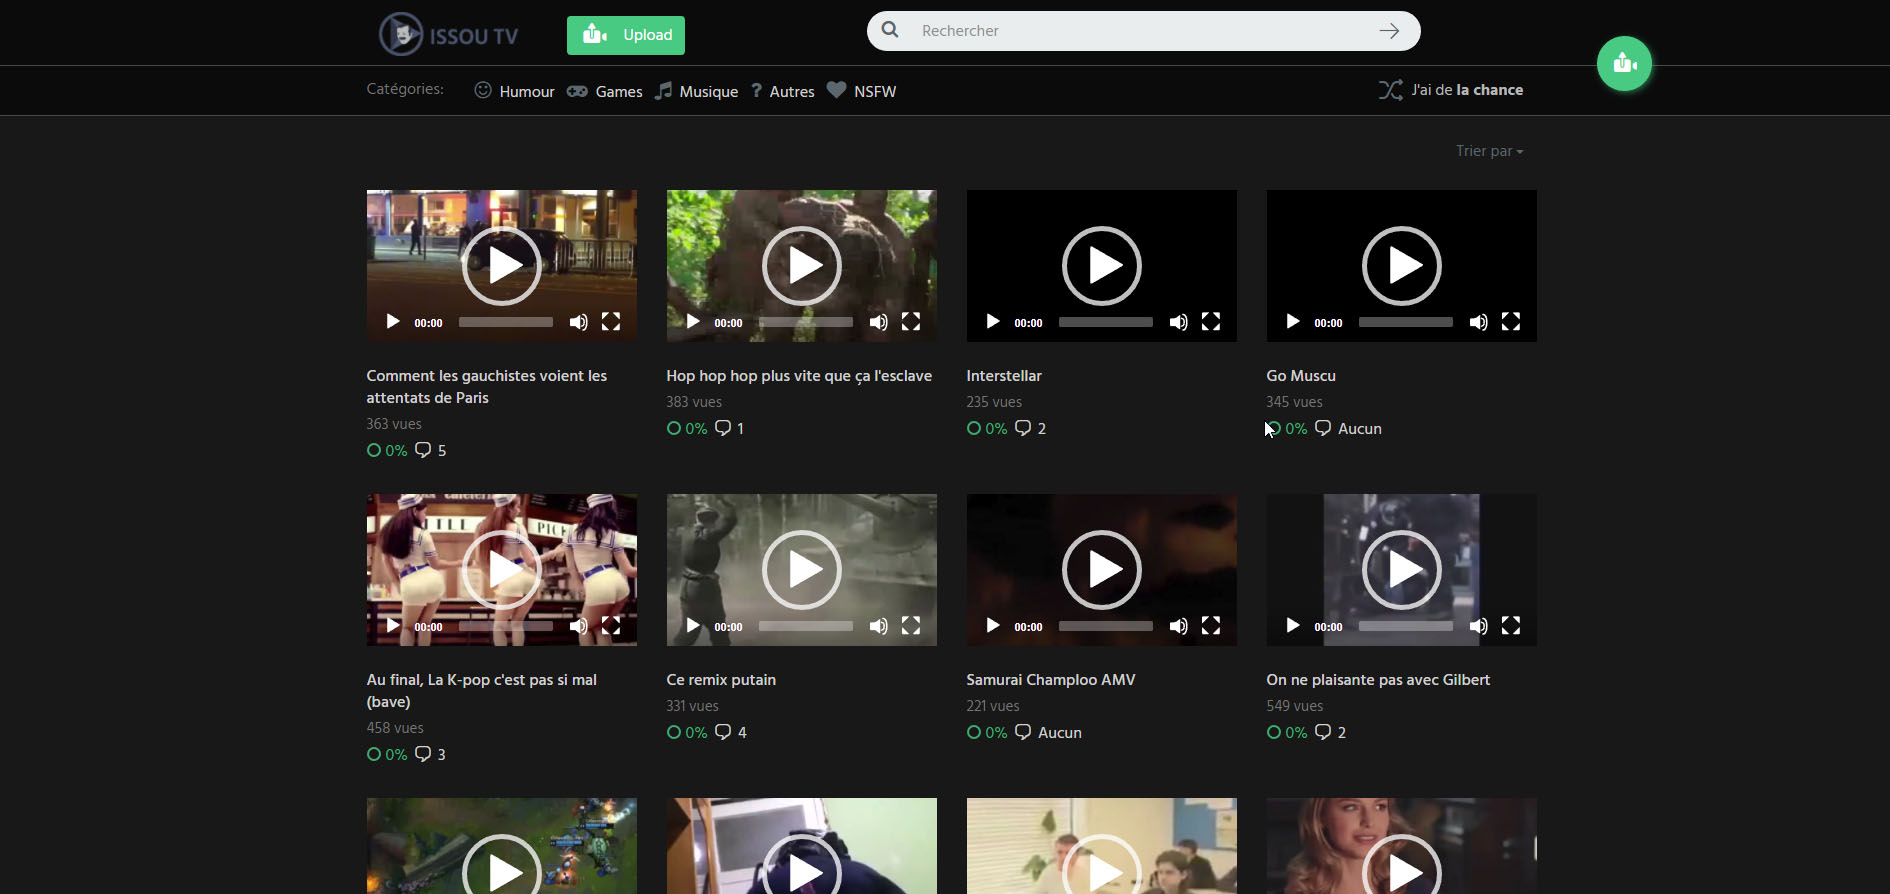The image size is (1890, 894).
Task: Click the NSFW heart icon
Action: point(837,90)
